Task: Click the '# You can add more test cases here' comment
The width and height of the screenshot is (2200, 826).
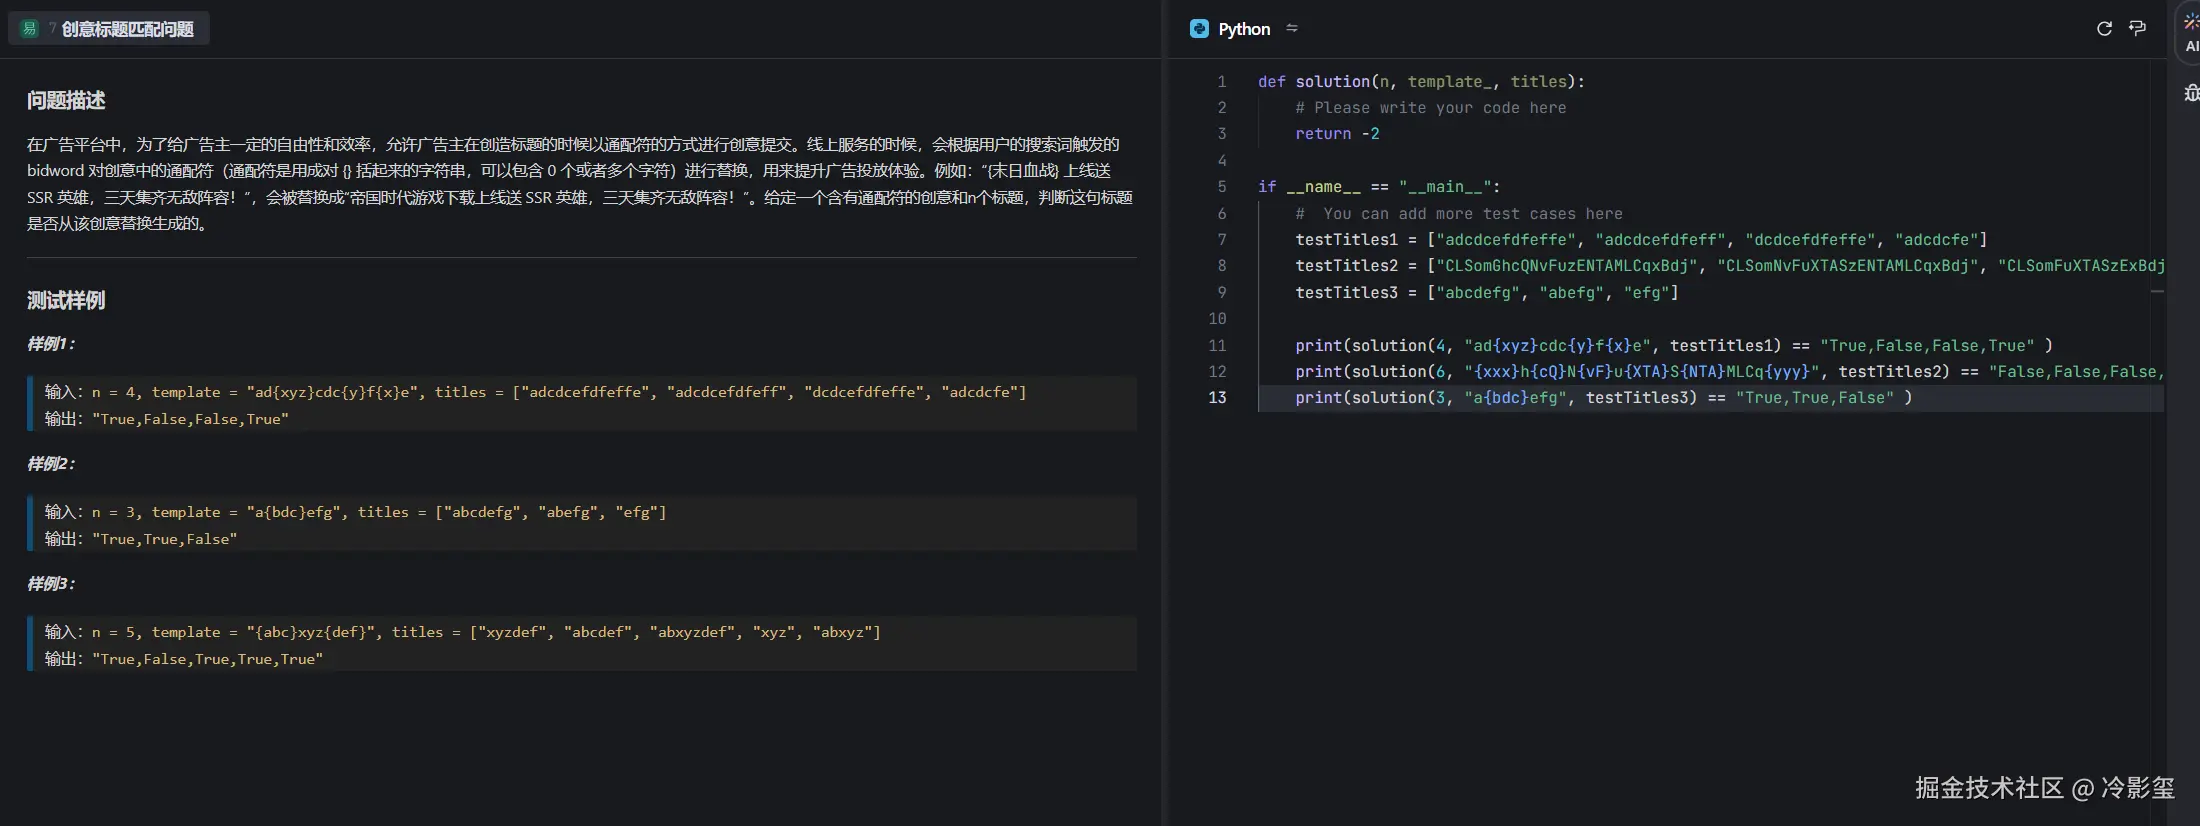Action: [x=1459, y=214]
